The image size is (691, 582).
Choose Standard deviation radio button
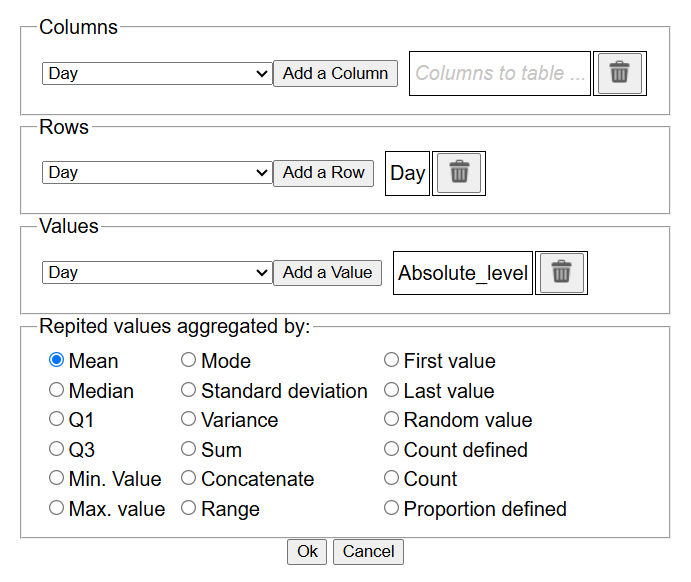tap(189, 390)
